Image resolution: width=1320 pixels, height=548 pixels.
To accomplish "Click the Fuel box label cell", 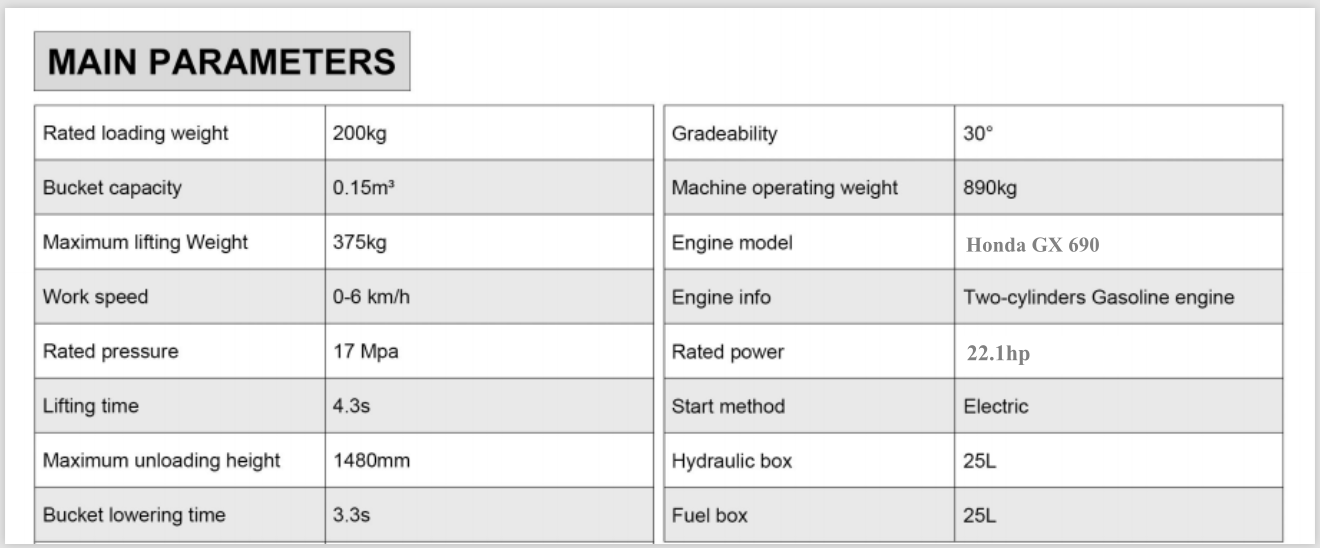I will [x=710, y=516].
